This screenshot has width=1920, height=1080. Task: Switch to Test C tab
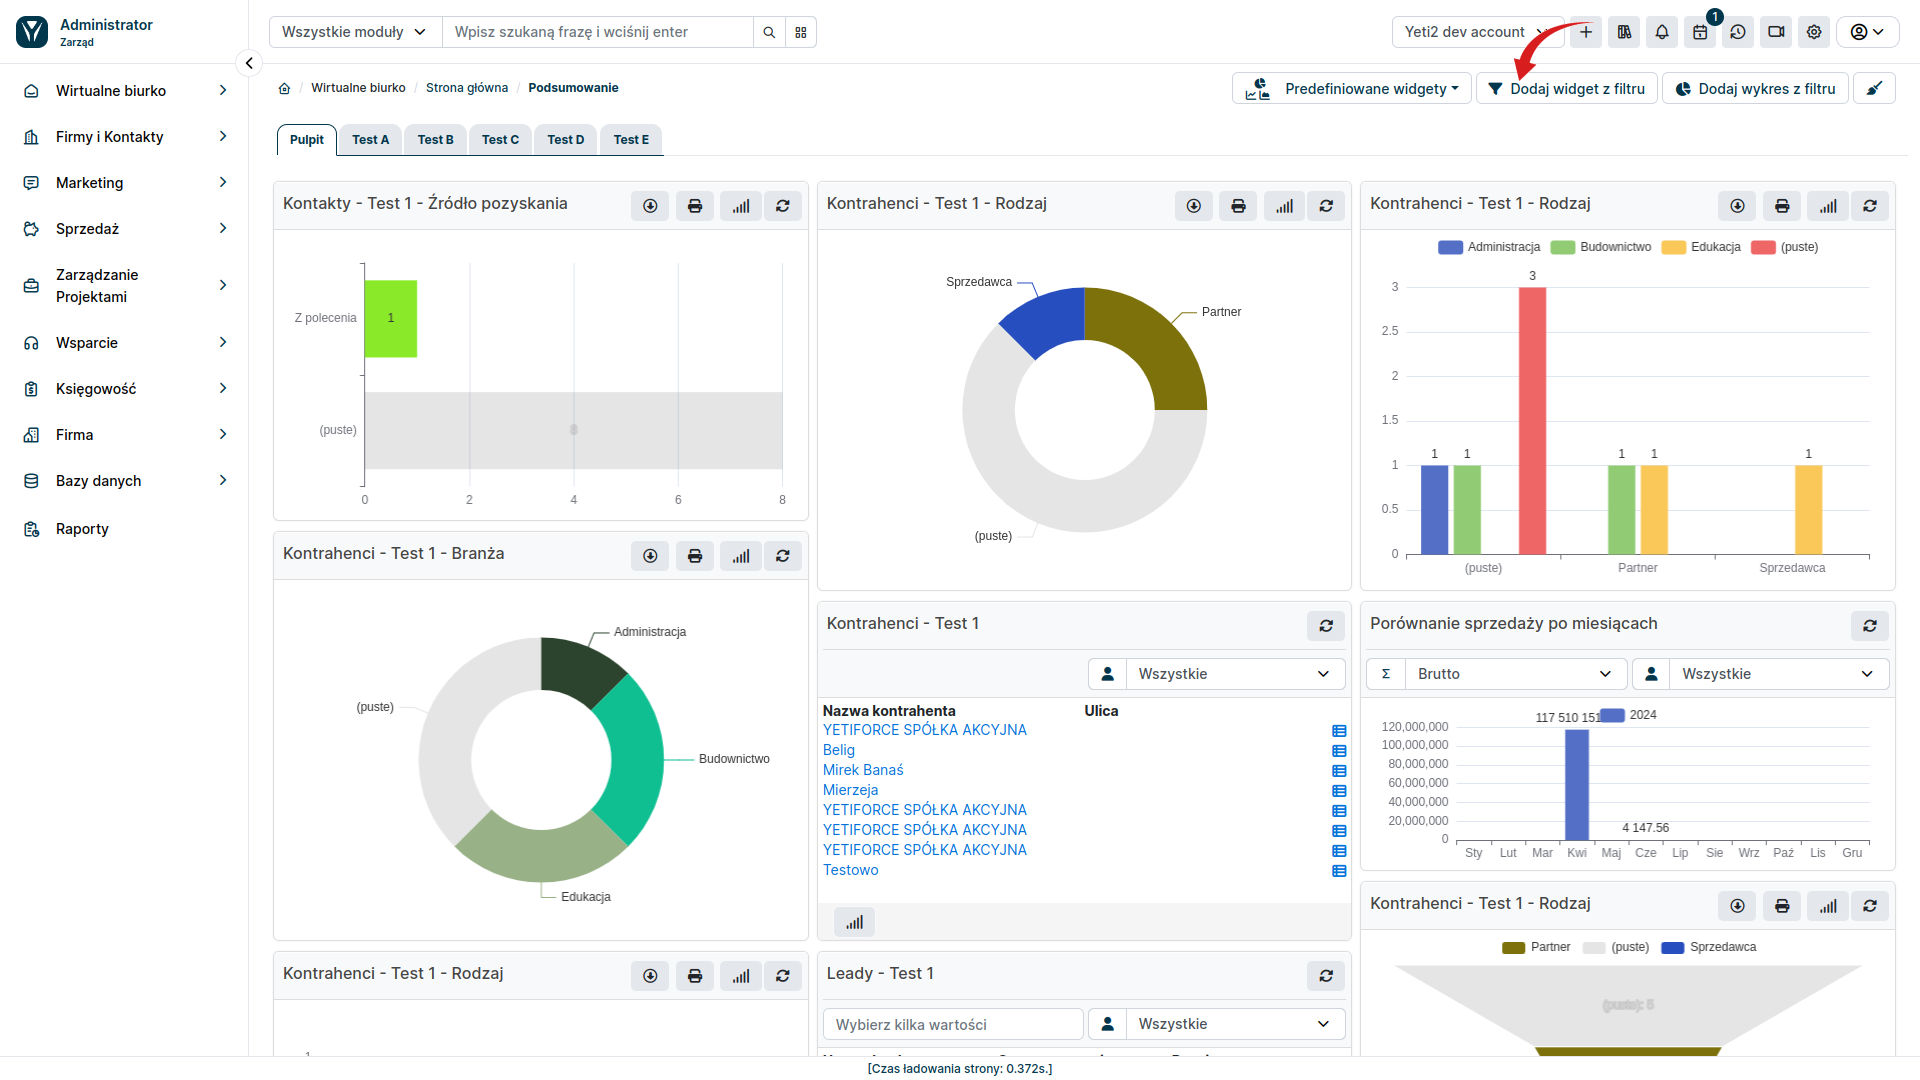500,140
